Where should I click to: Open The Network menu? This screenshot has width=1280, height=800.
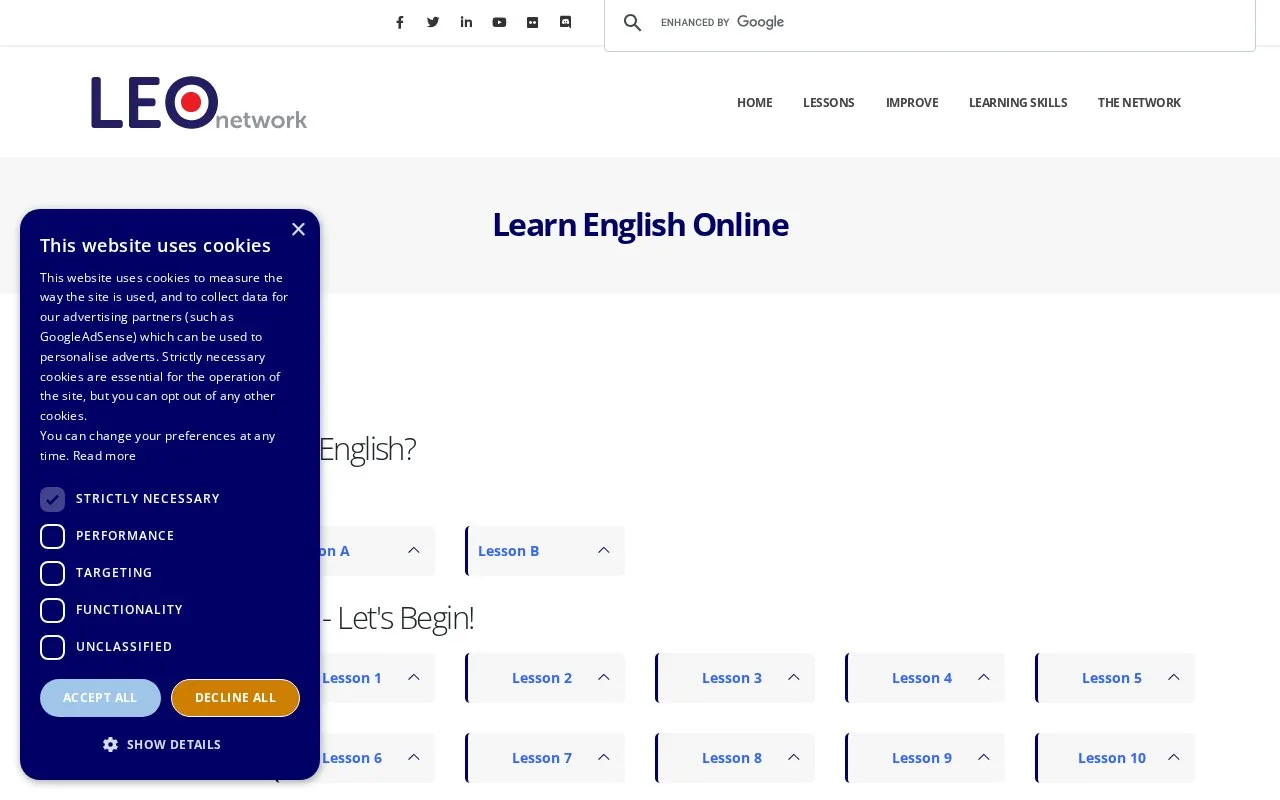coord(1139,103)
